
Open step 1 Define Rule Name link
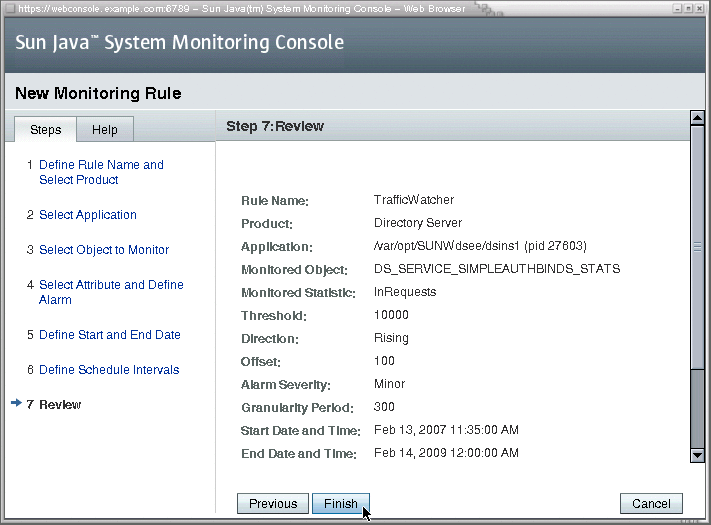tap(101, 172)
